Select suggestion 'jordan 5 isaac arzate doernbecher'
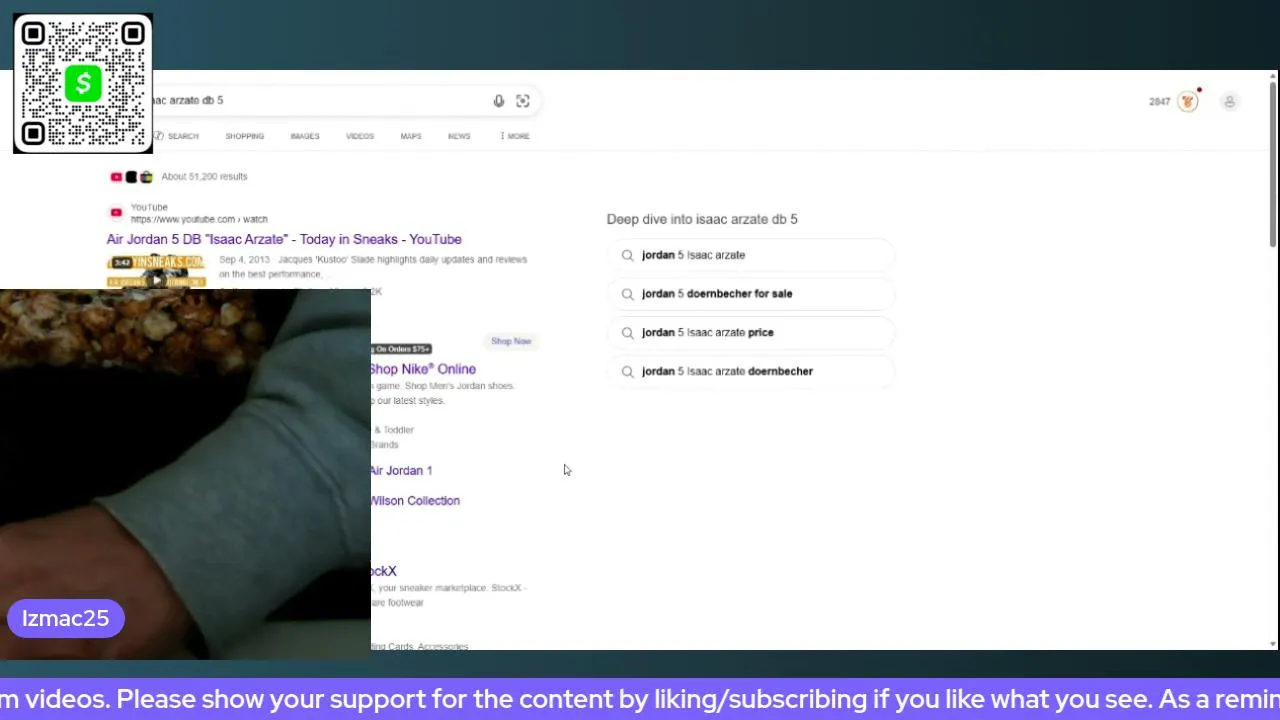 coord(750,372)
